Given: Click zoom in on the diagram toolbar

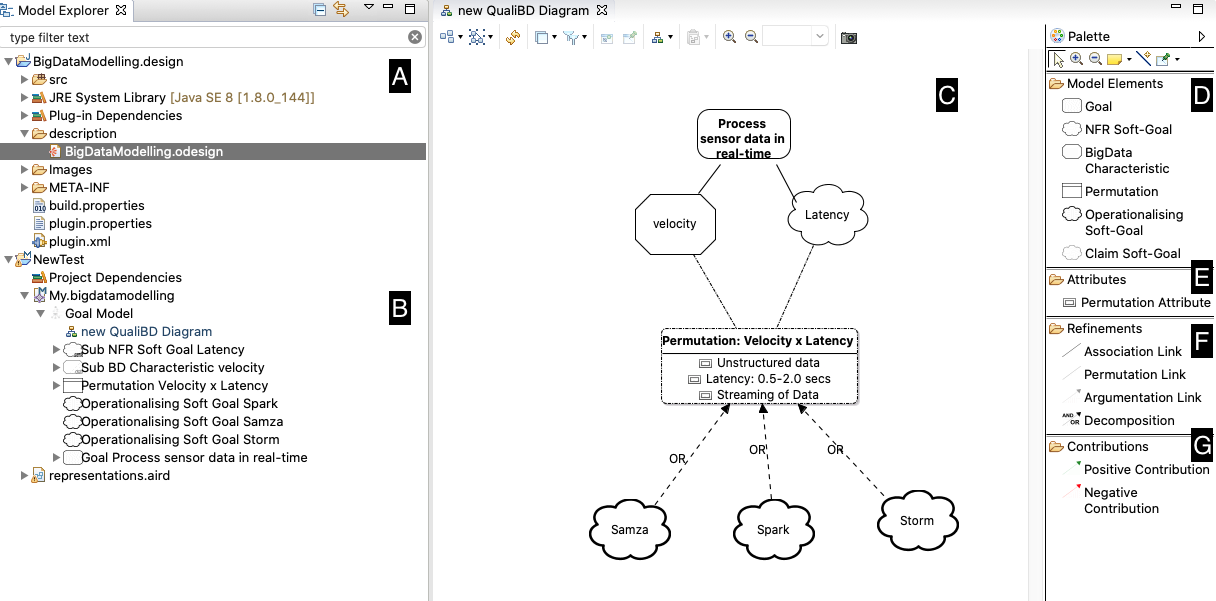Looking at the screenshot, I should [x=730, y=37].
